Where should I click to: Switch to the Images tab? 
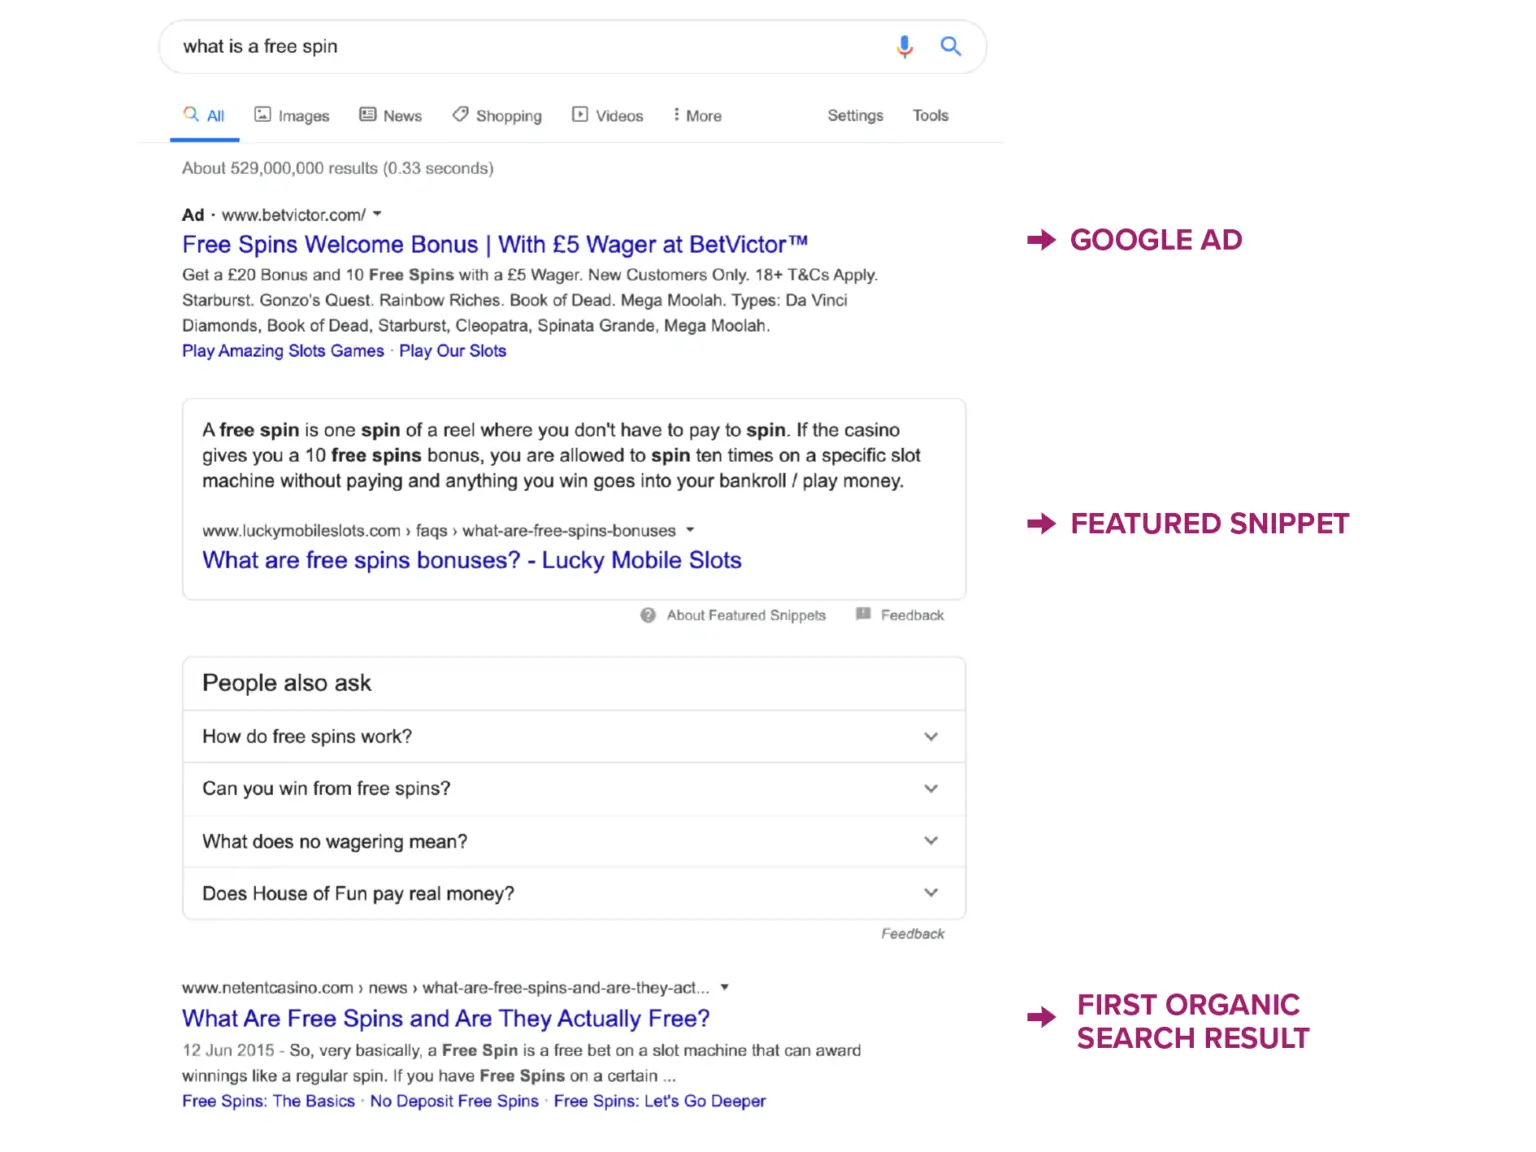pyautogui.click(x=292, y=116)
